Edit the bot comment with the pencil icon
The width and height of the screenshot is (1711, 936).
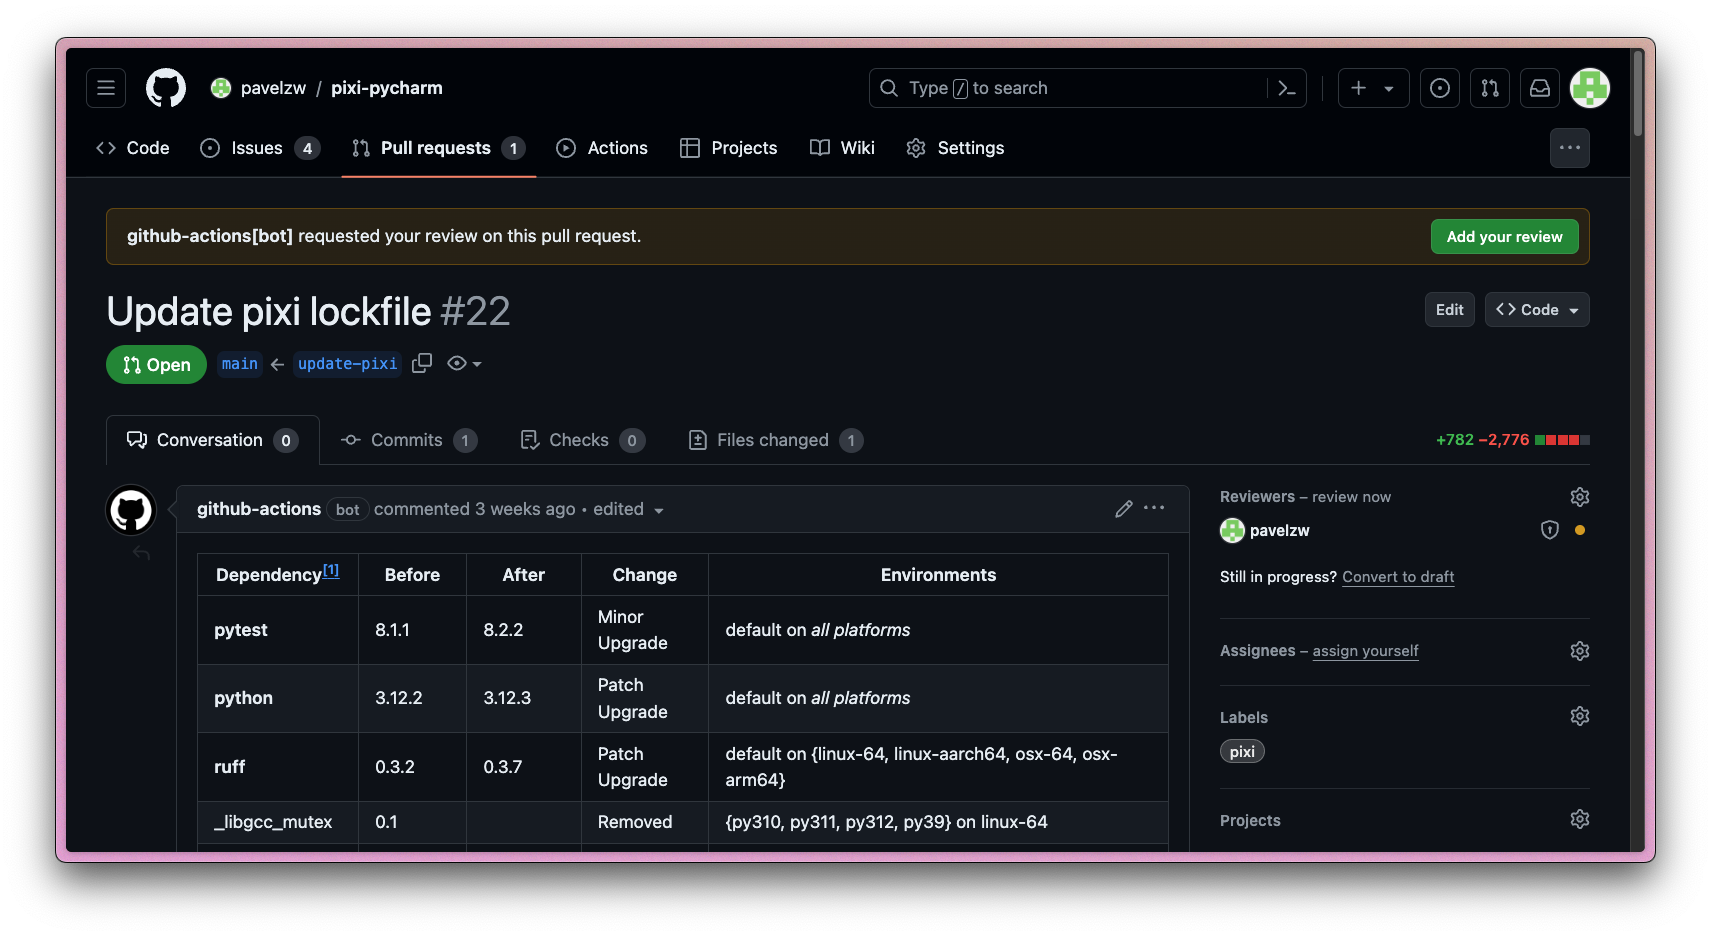pos(1123,509)
